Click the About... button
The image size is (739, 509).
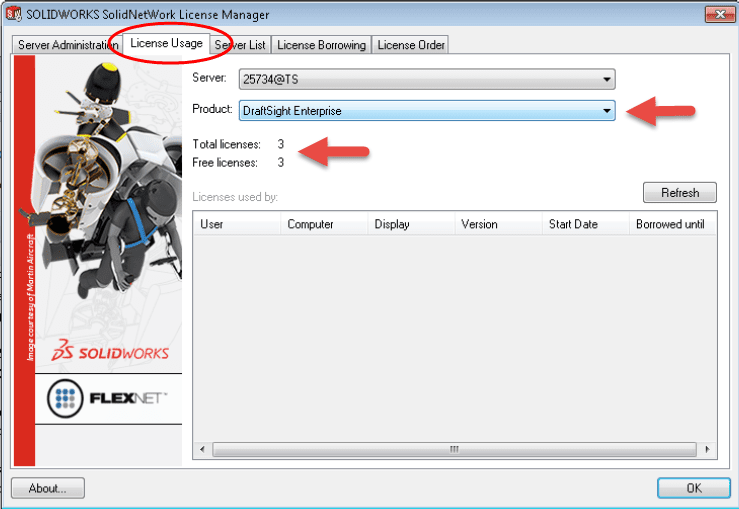[48, 488]
